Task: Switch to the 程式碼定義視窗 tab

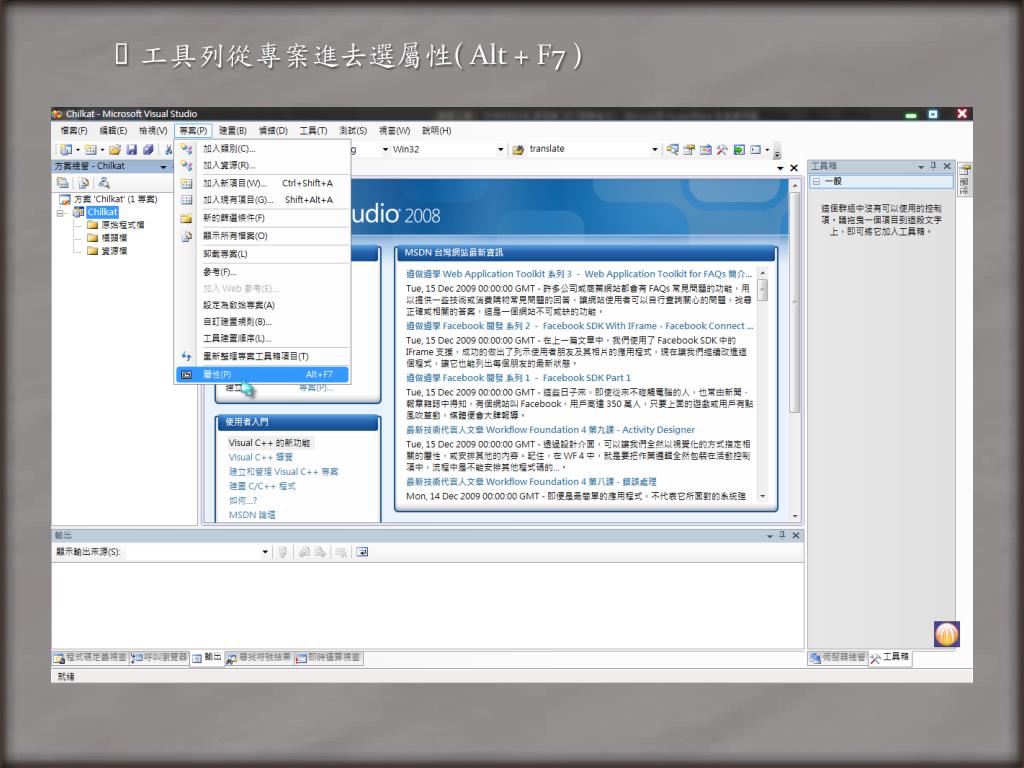Action: point(90,658)
